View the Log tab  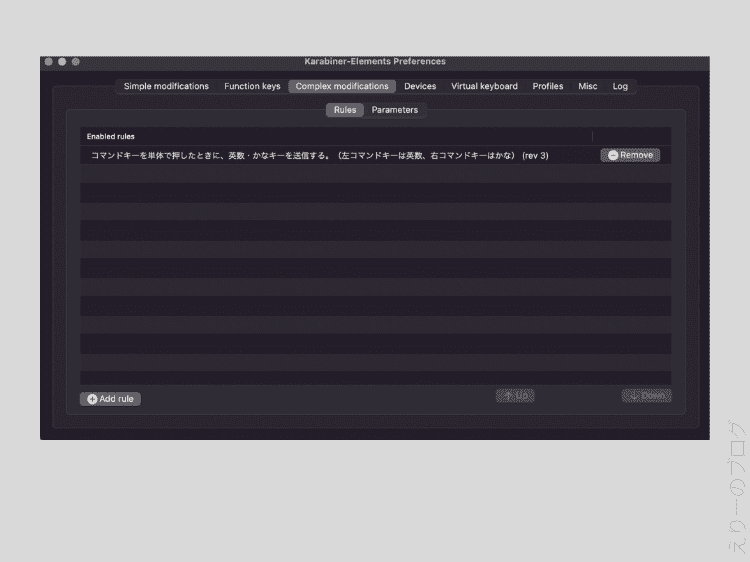[620, 86]
